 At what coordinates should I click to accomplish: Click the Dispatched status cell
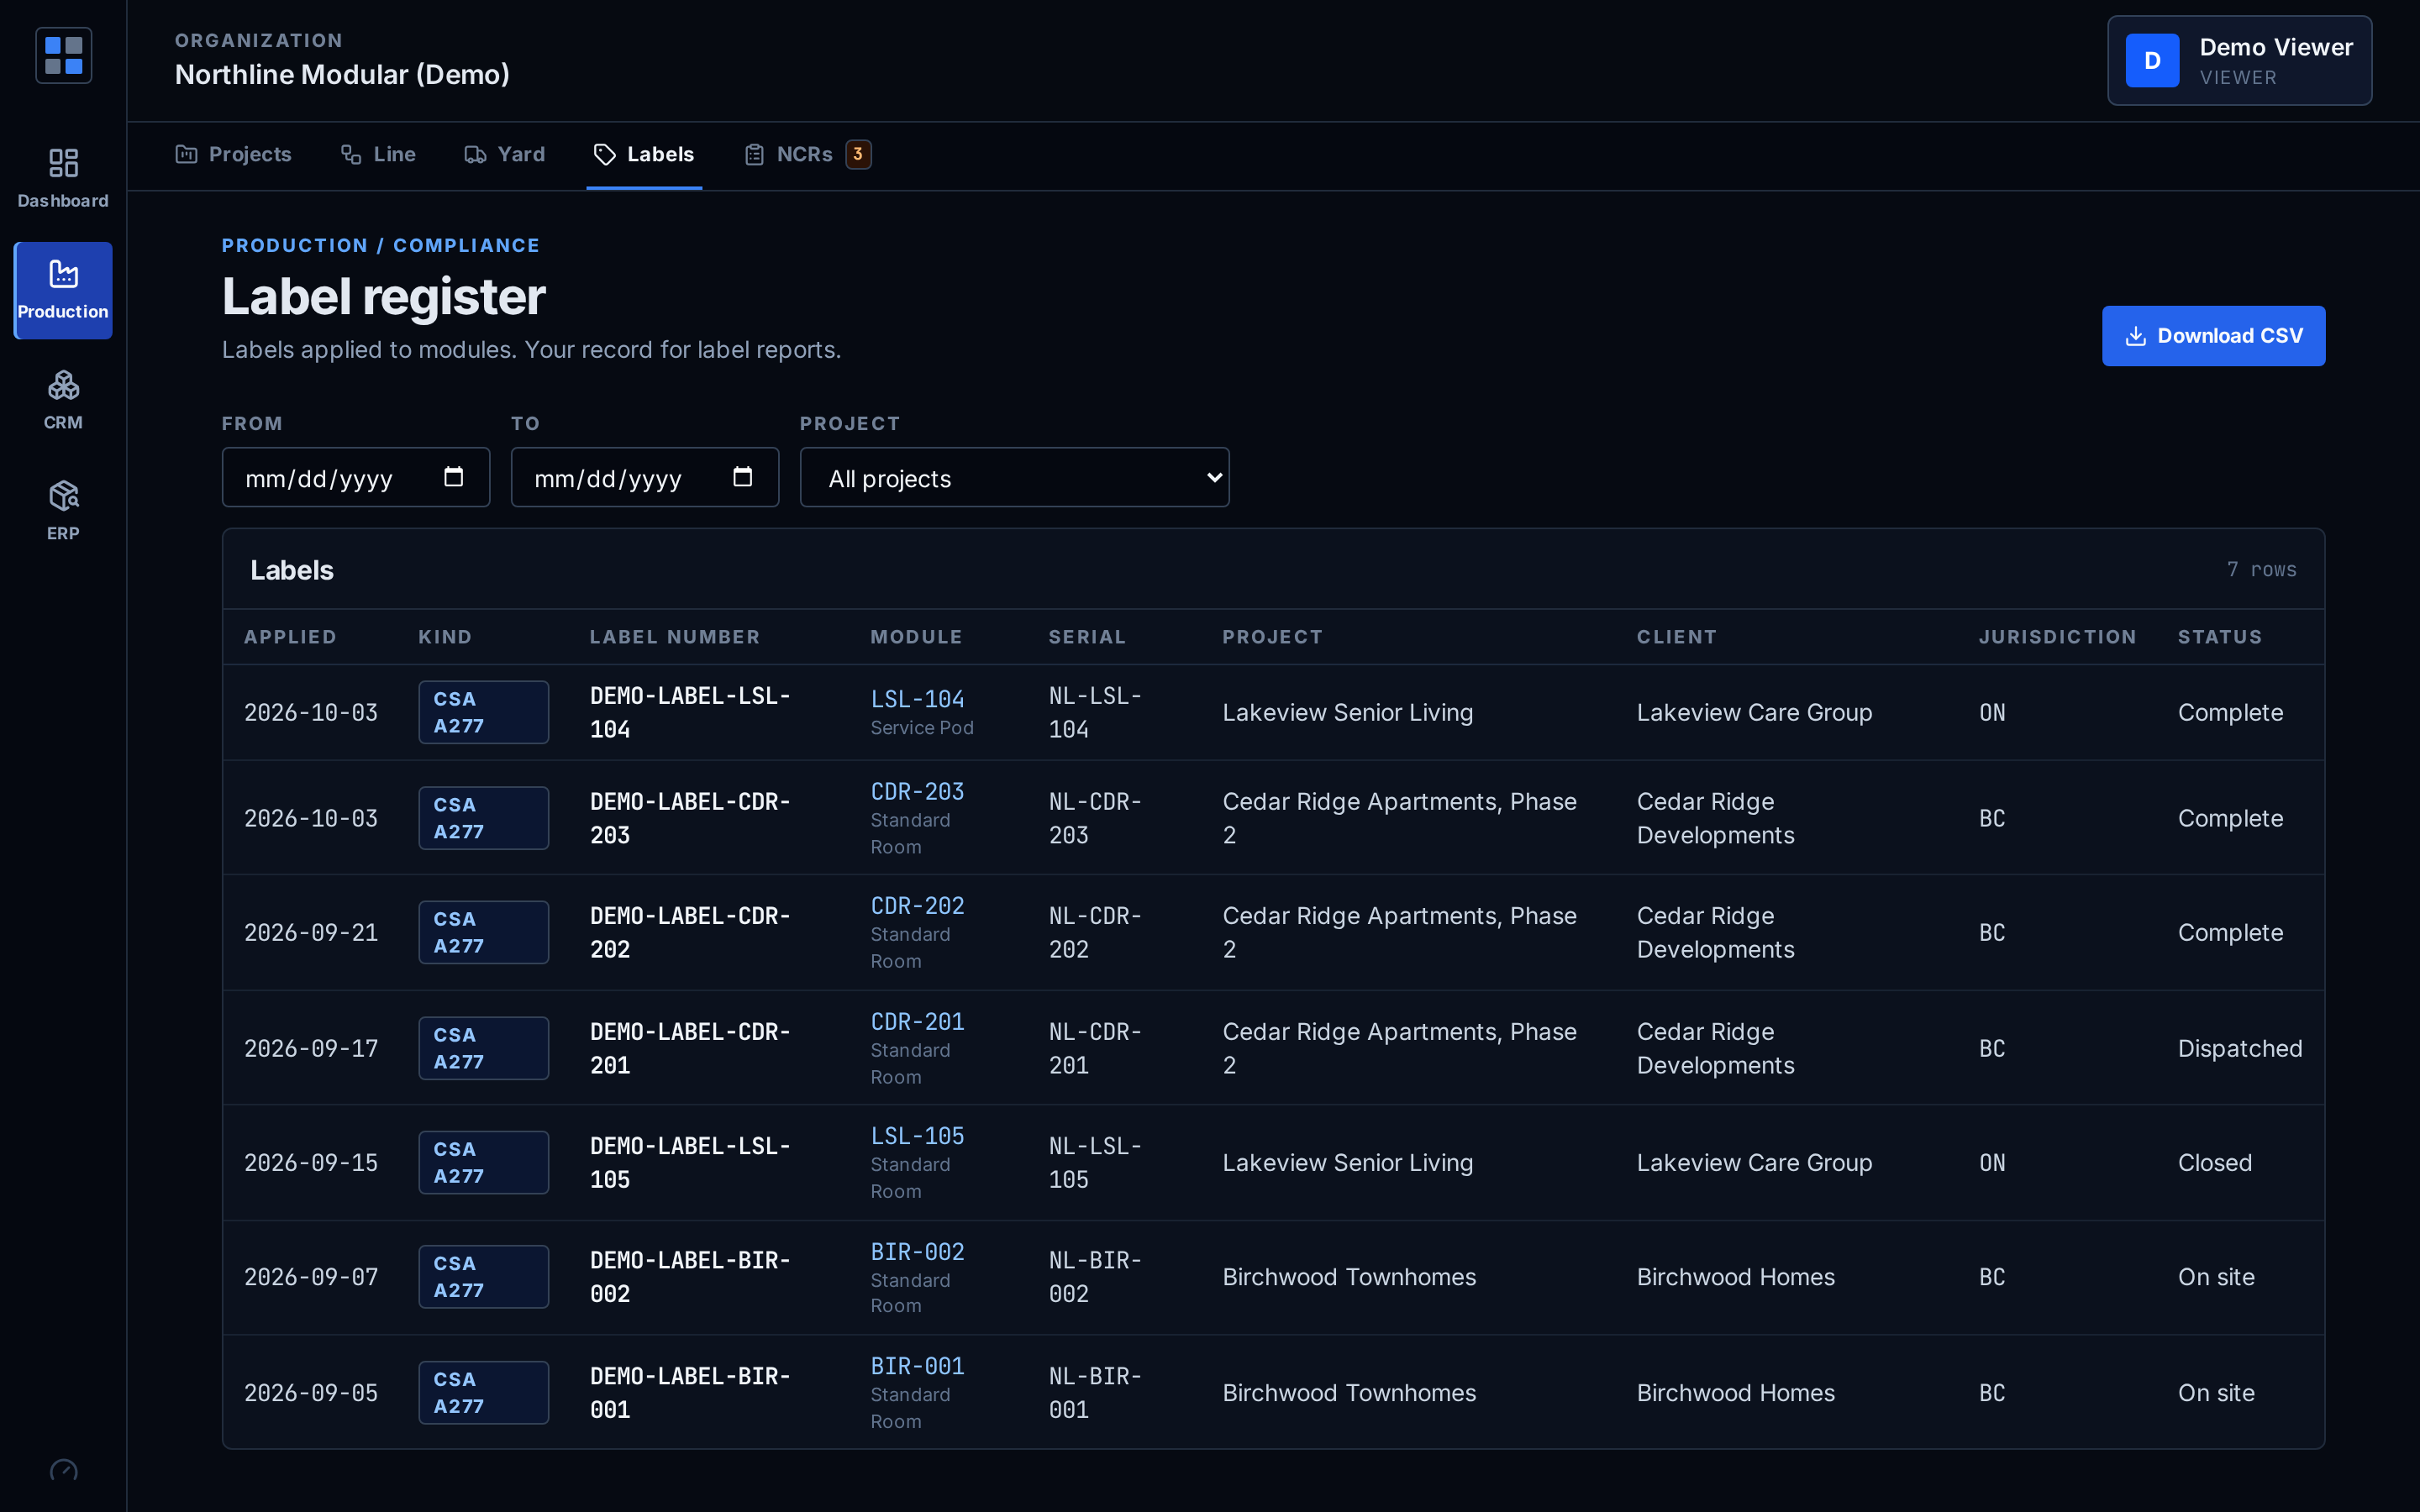(x=2240, y=1048)
